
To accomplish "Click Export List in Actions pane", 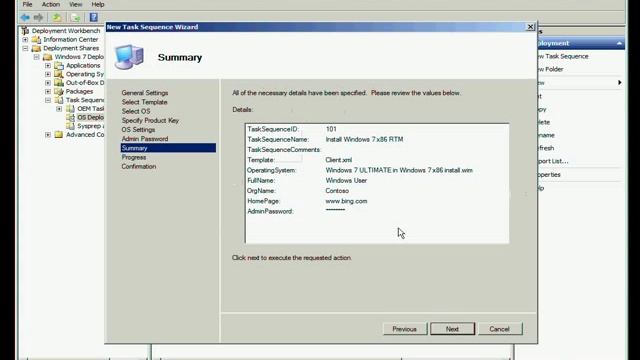I will (x=553, y=161).
